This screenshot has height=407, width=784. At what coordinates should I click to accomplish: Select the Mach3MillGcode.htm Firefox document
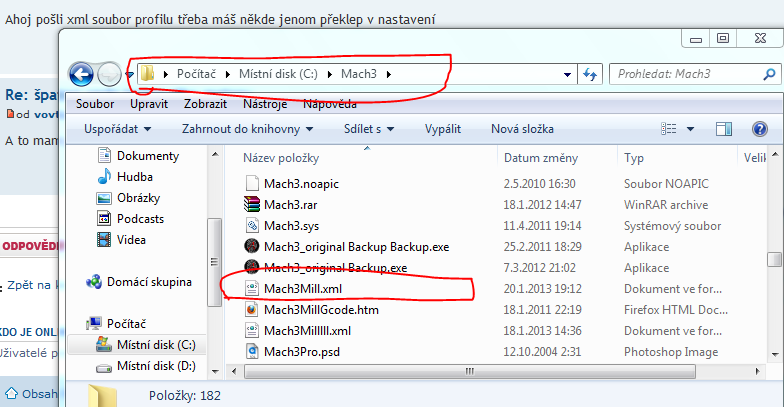[x=320, y=309]
